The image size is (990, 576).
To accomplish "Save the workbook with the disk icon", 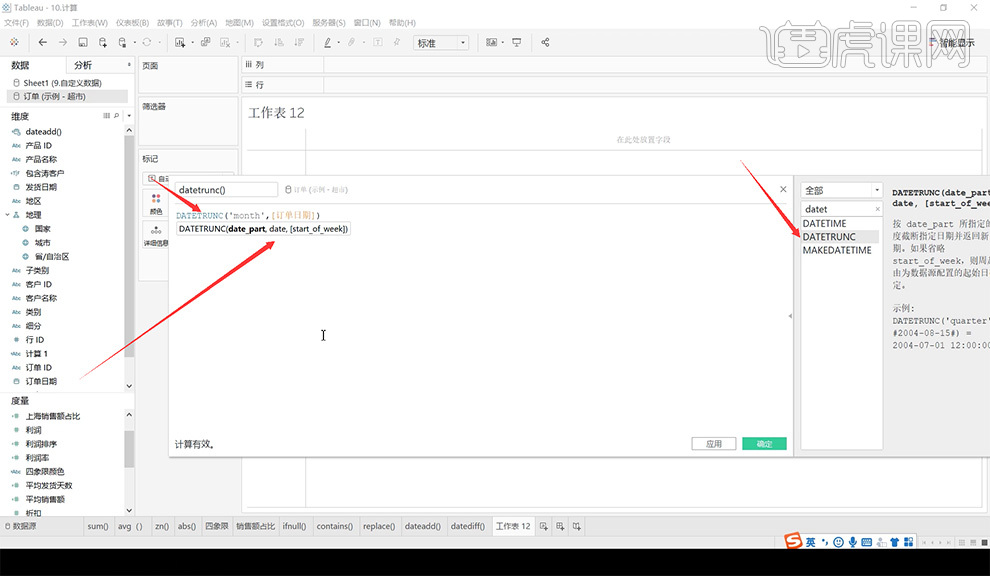I will coord(83,42).
